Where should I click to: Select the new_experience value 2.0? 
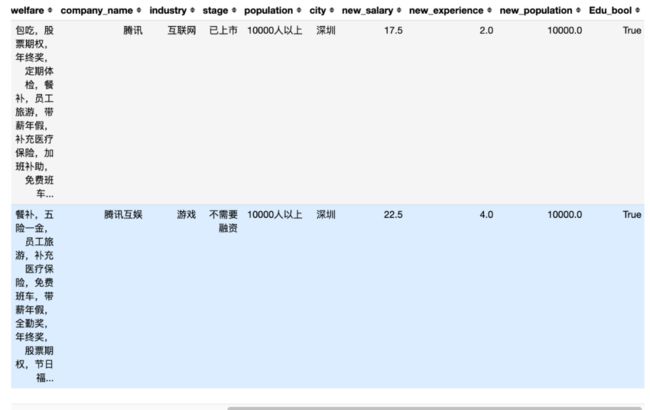click(486, 30)
